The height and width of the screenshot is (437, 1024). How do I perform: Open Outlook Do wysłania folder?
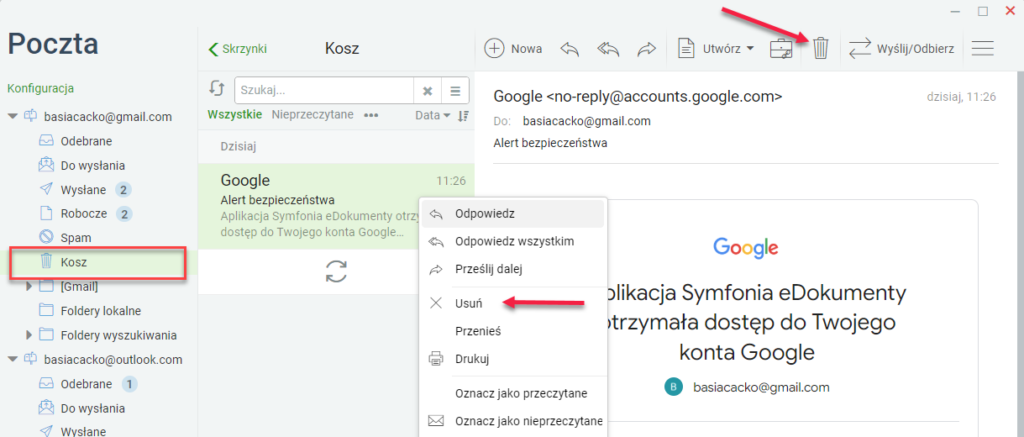[93, 408]
